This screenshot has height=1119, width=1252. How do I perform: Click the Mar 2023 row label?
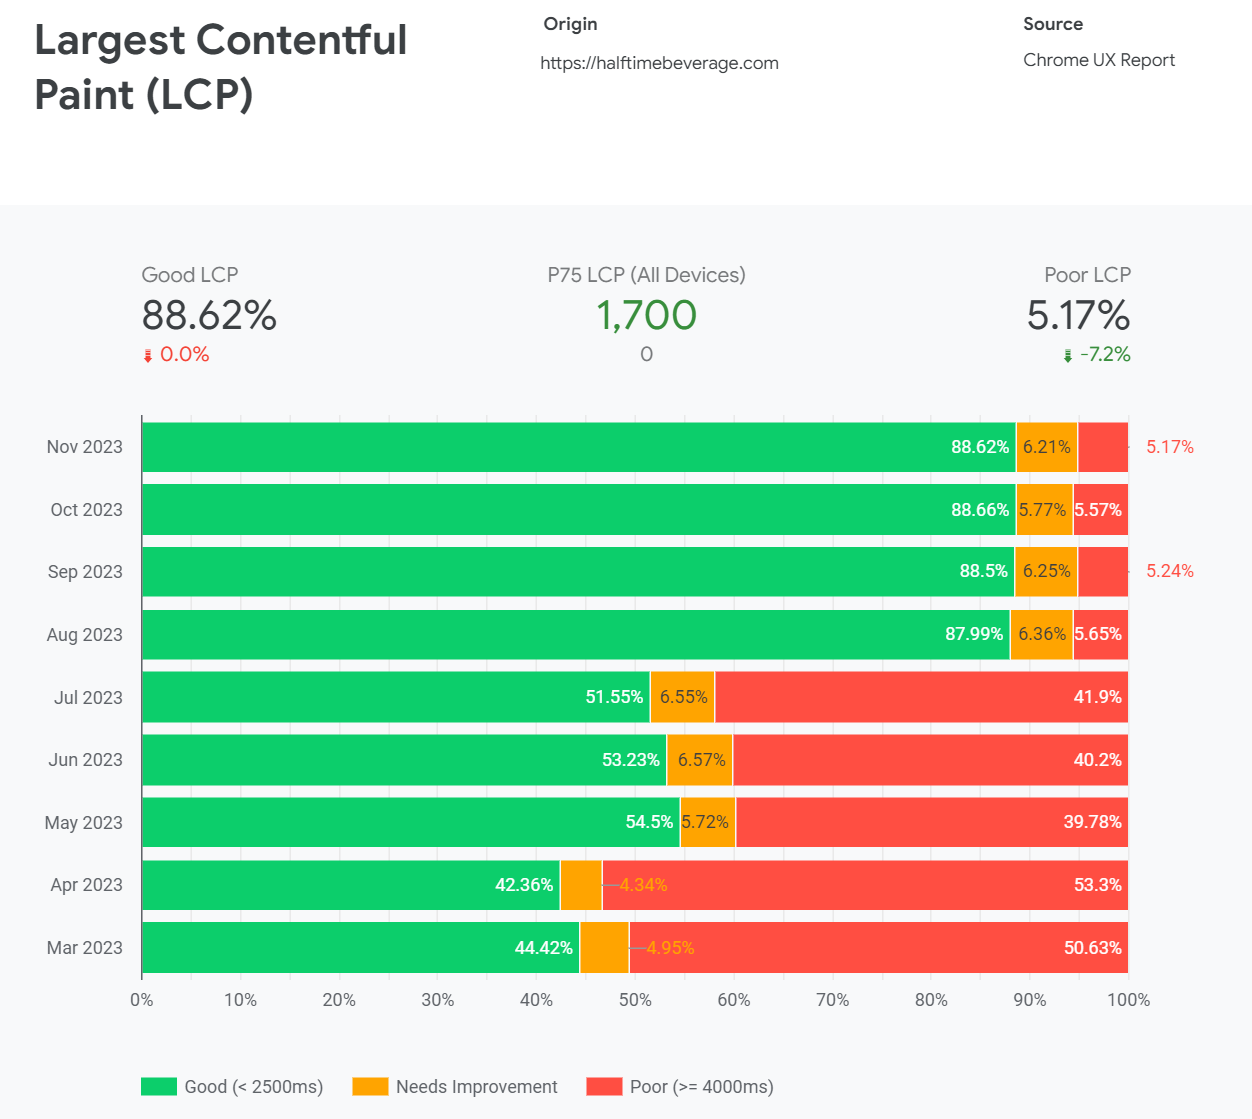click(85, 948)
